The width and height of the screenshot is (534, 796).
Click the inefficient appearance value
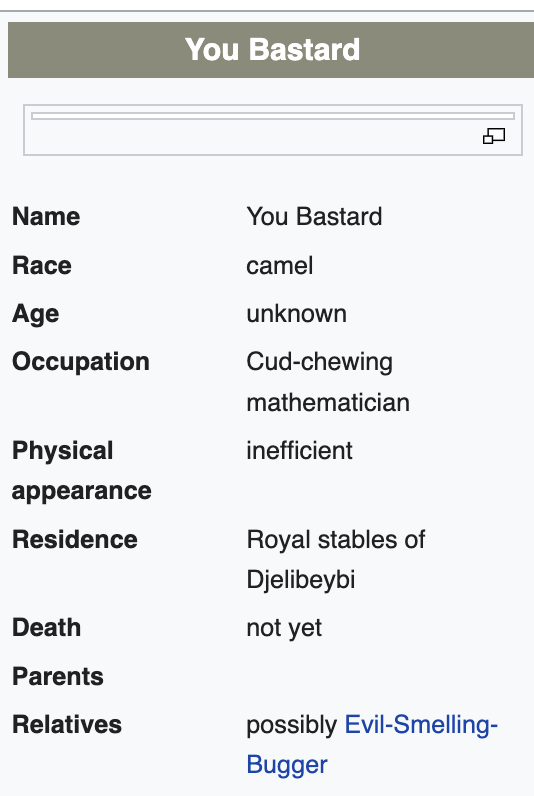299,450
